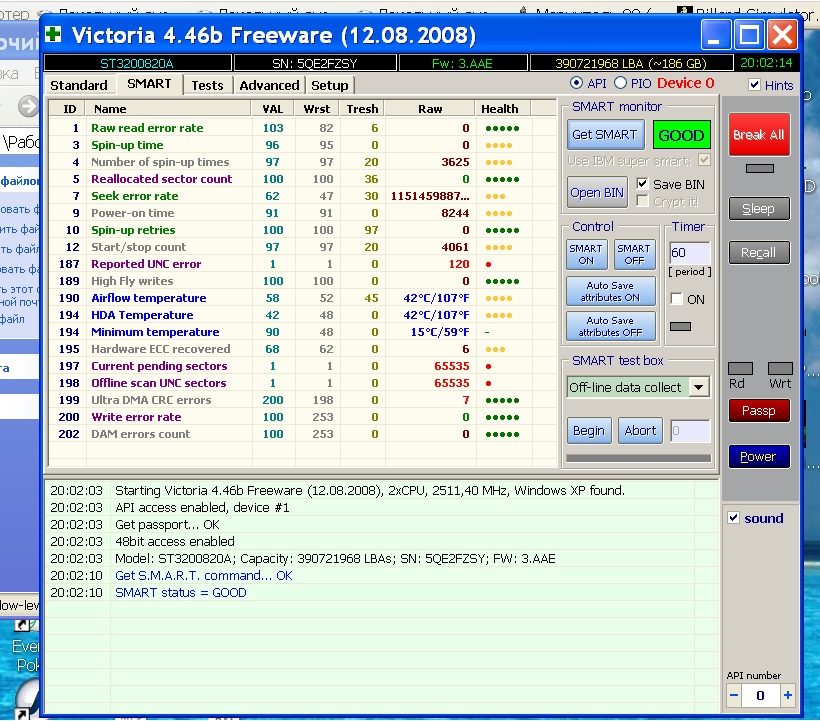Toggle the Save BIN checkbox

pos(643,184)
